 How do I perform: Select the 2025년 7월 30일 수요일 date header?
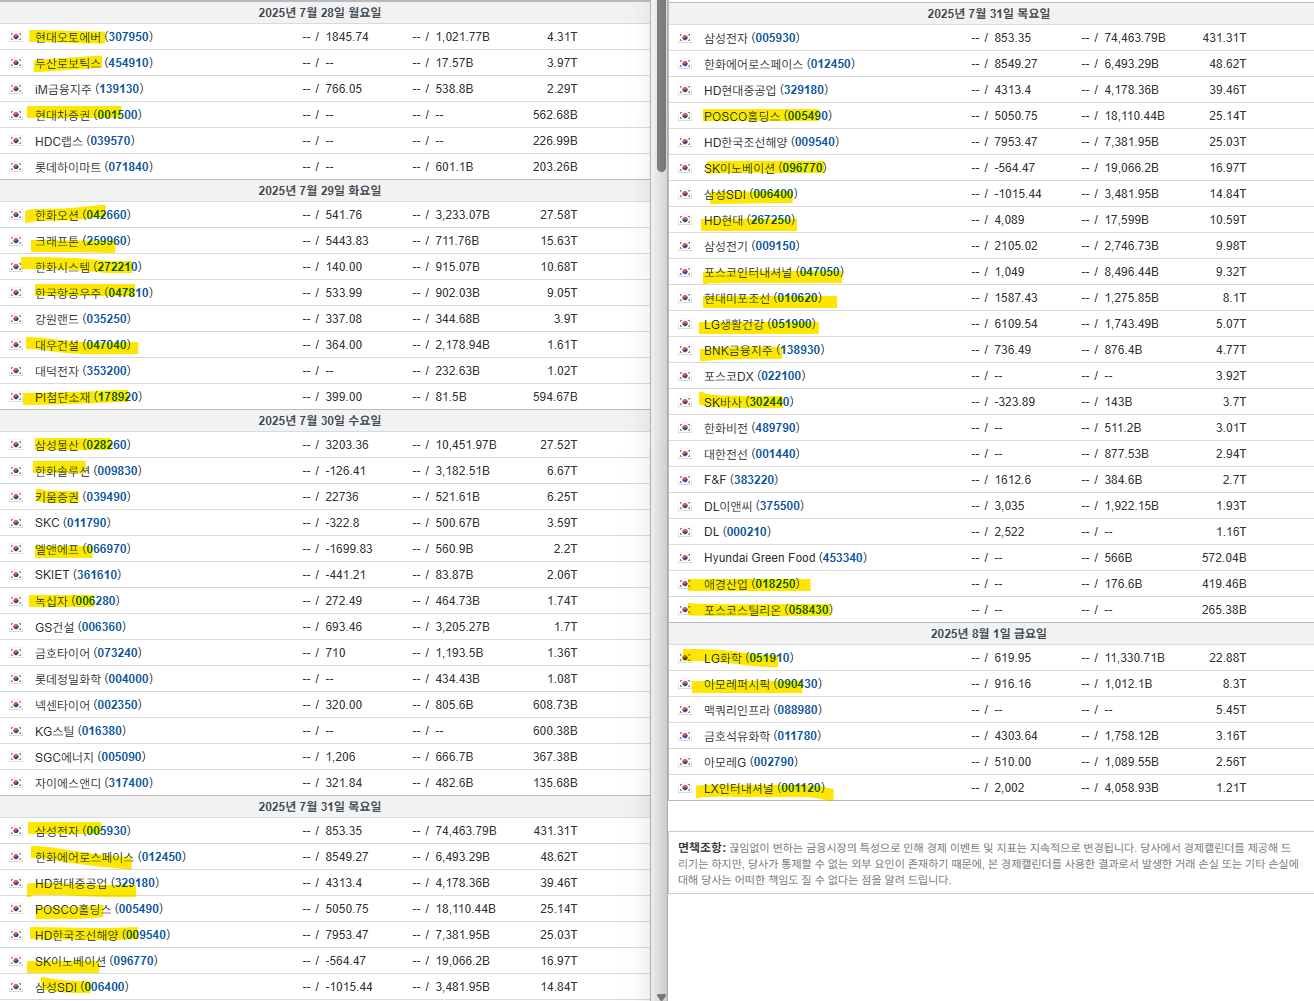point(320,421)
